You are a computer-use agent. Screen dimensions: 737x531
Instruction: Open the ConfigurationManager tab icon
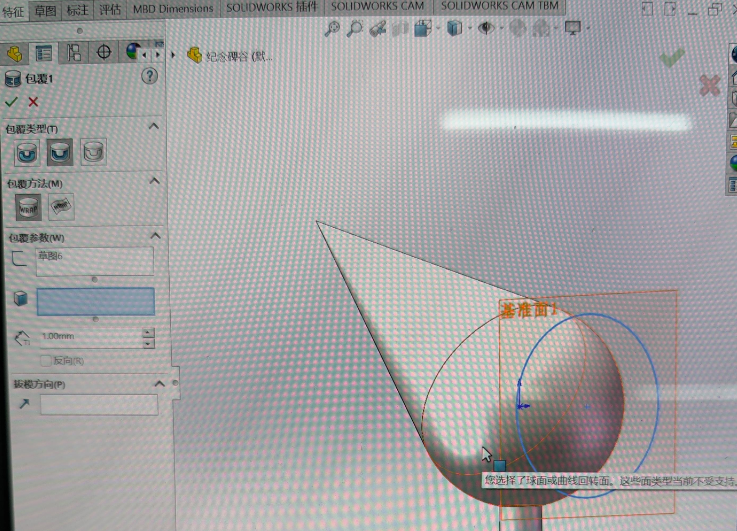click(74, 53)
